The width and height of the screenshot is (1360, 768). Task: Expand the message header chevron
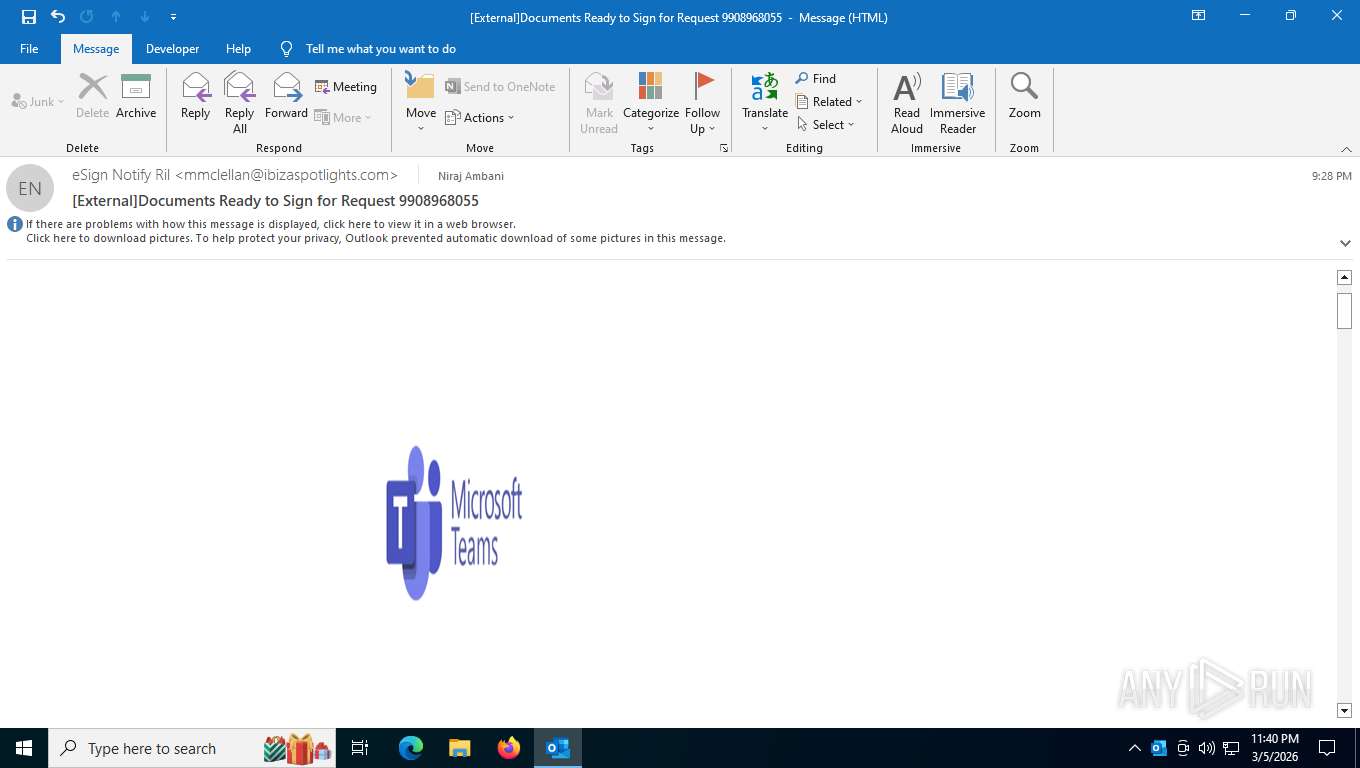[1345, 243]
